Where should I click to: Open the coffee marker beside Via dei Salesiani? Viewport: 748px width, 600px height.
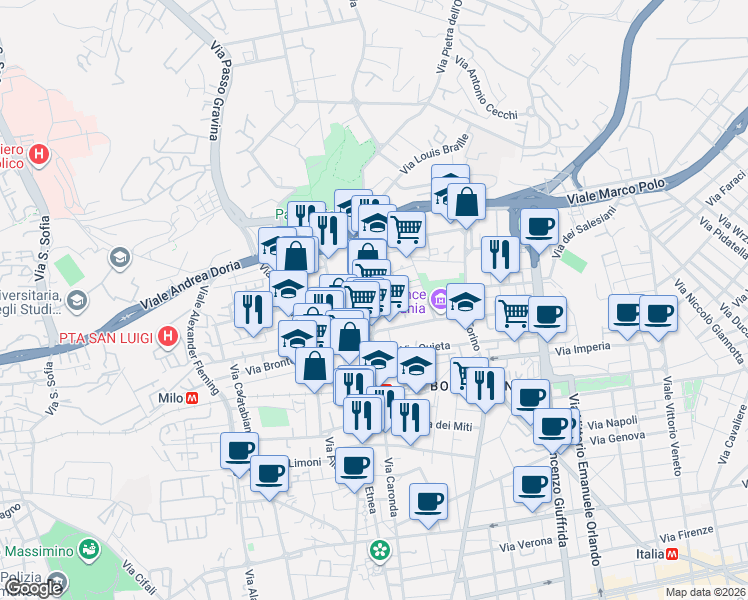click(x=539, y=228)
